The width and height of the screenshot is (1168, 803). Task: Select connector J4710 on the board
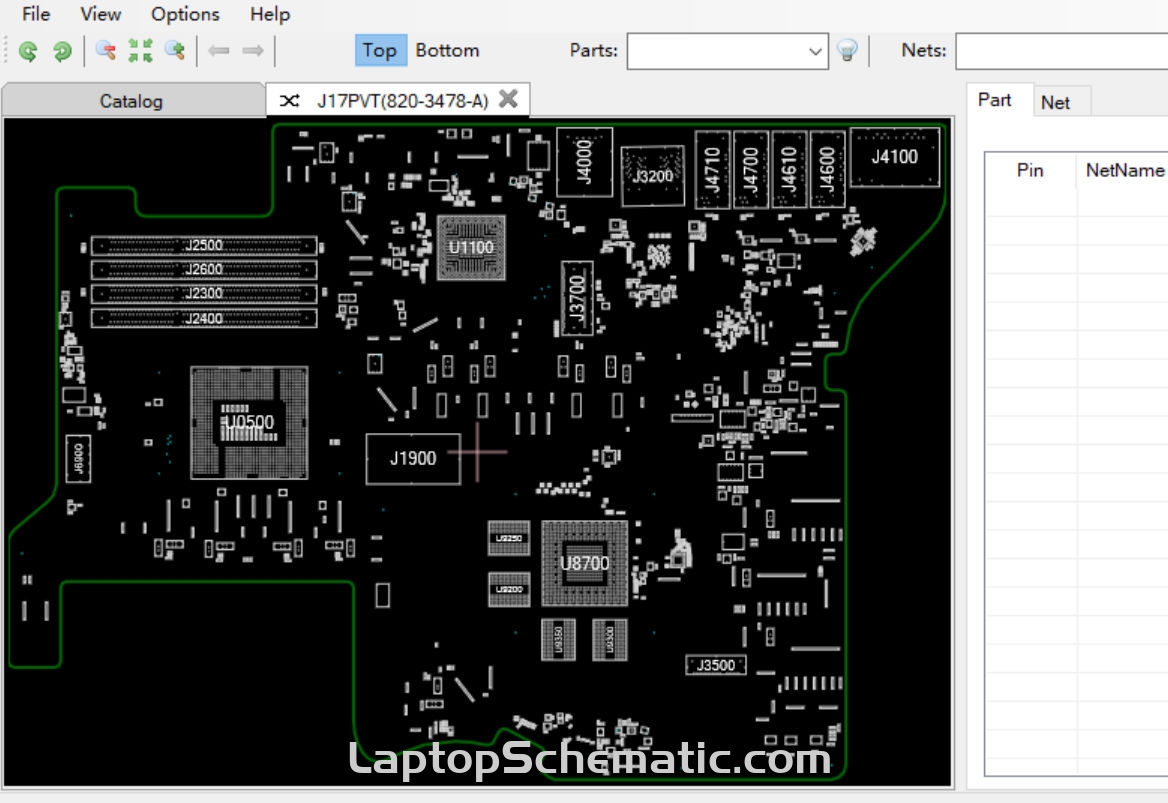click(x=712, y=170)
